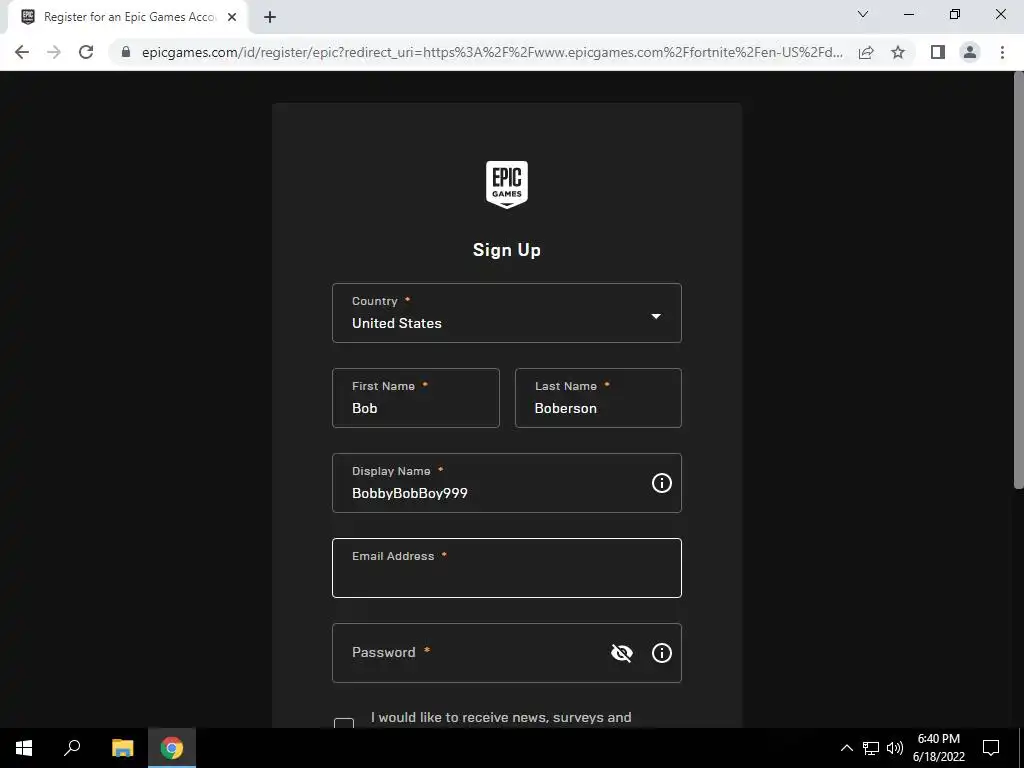
Task: Share this page from address bar
Action: pos(866,52)
